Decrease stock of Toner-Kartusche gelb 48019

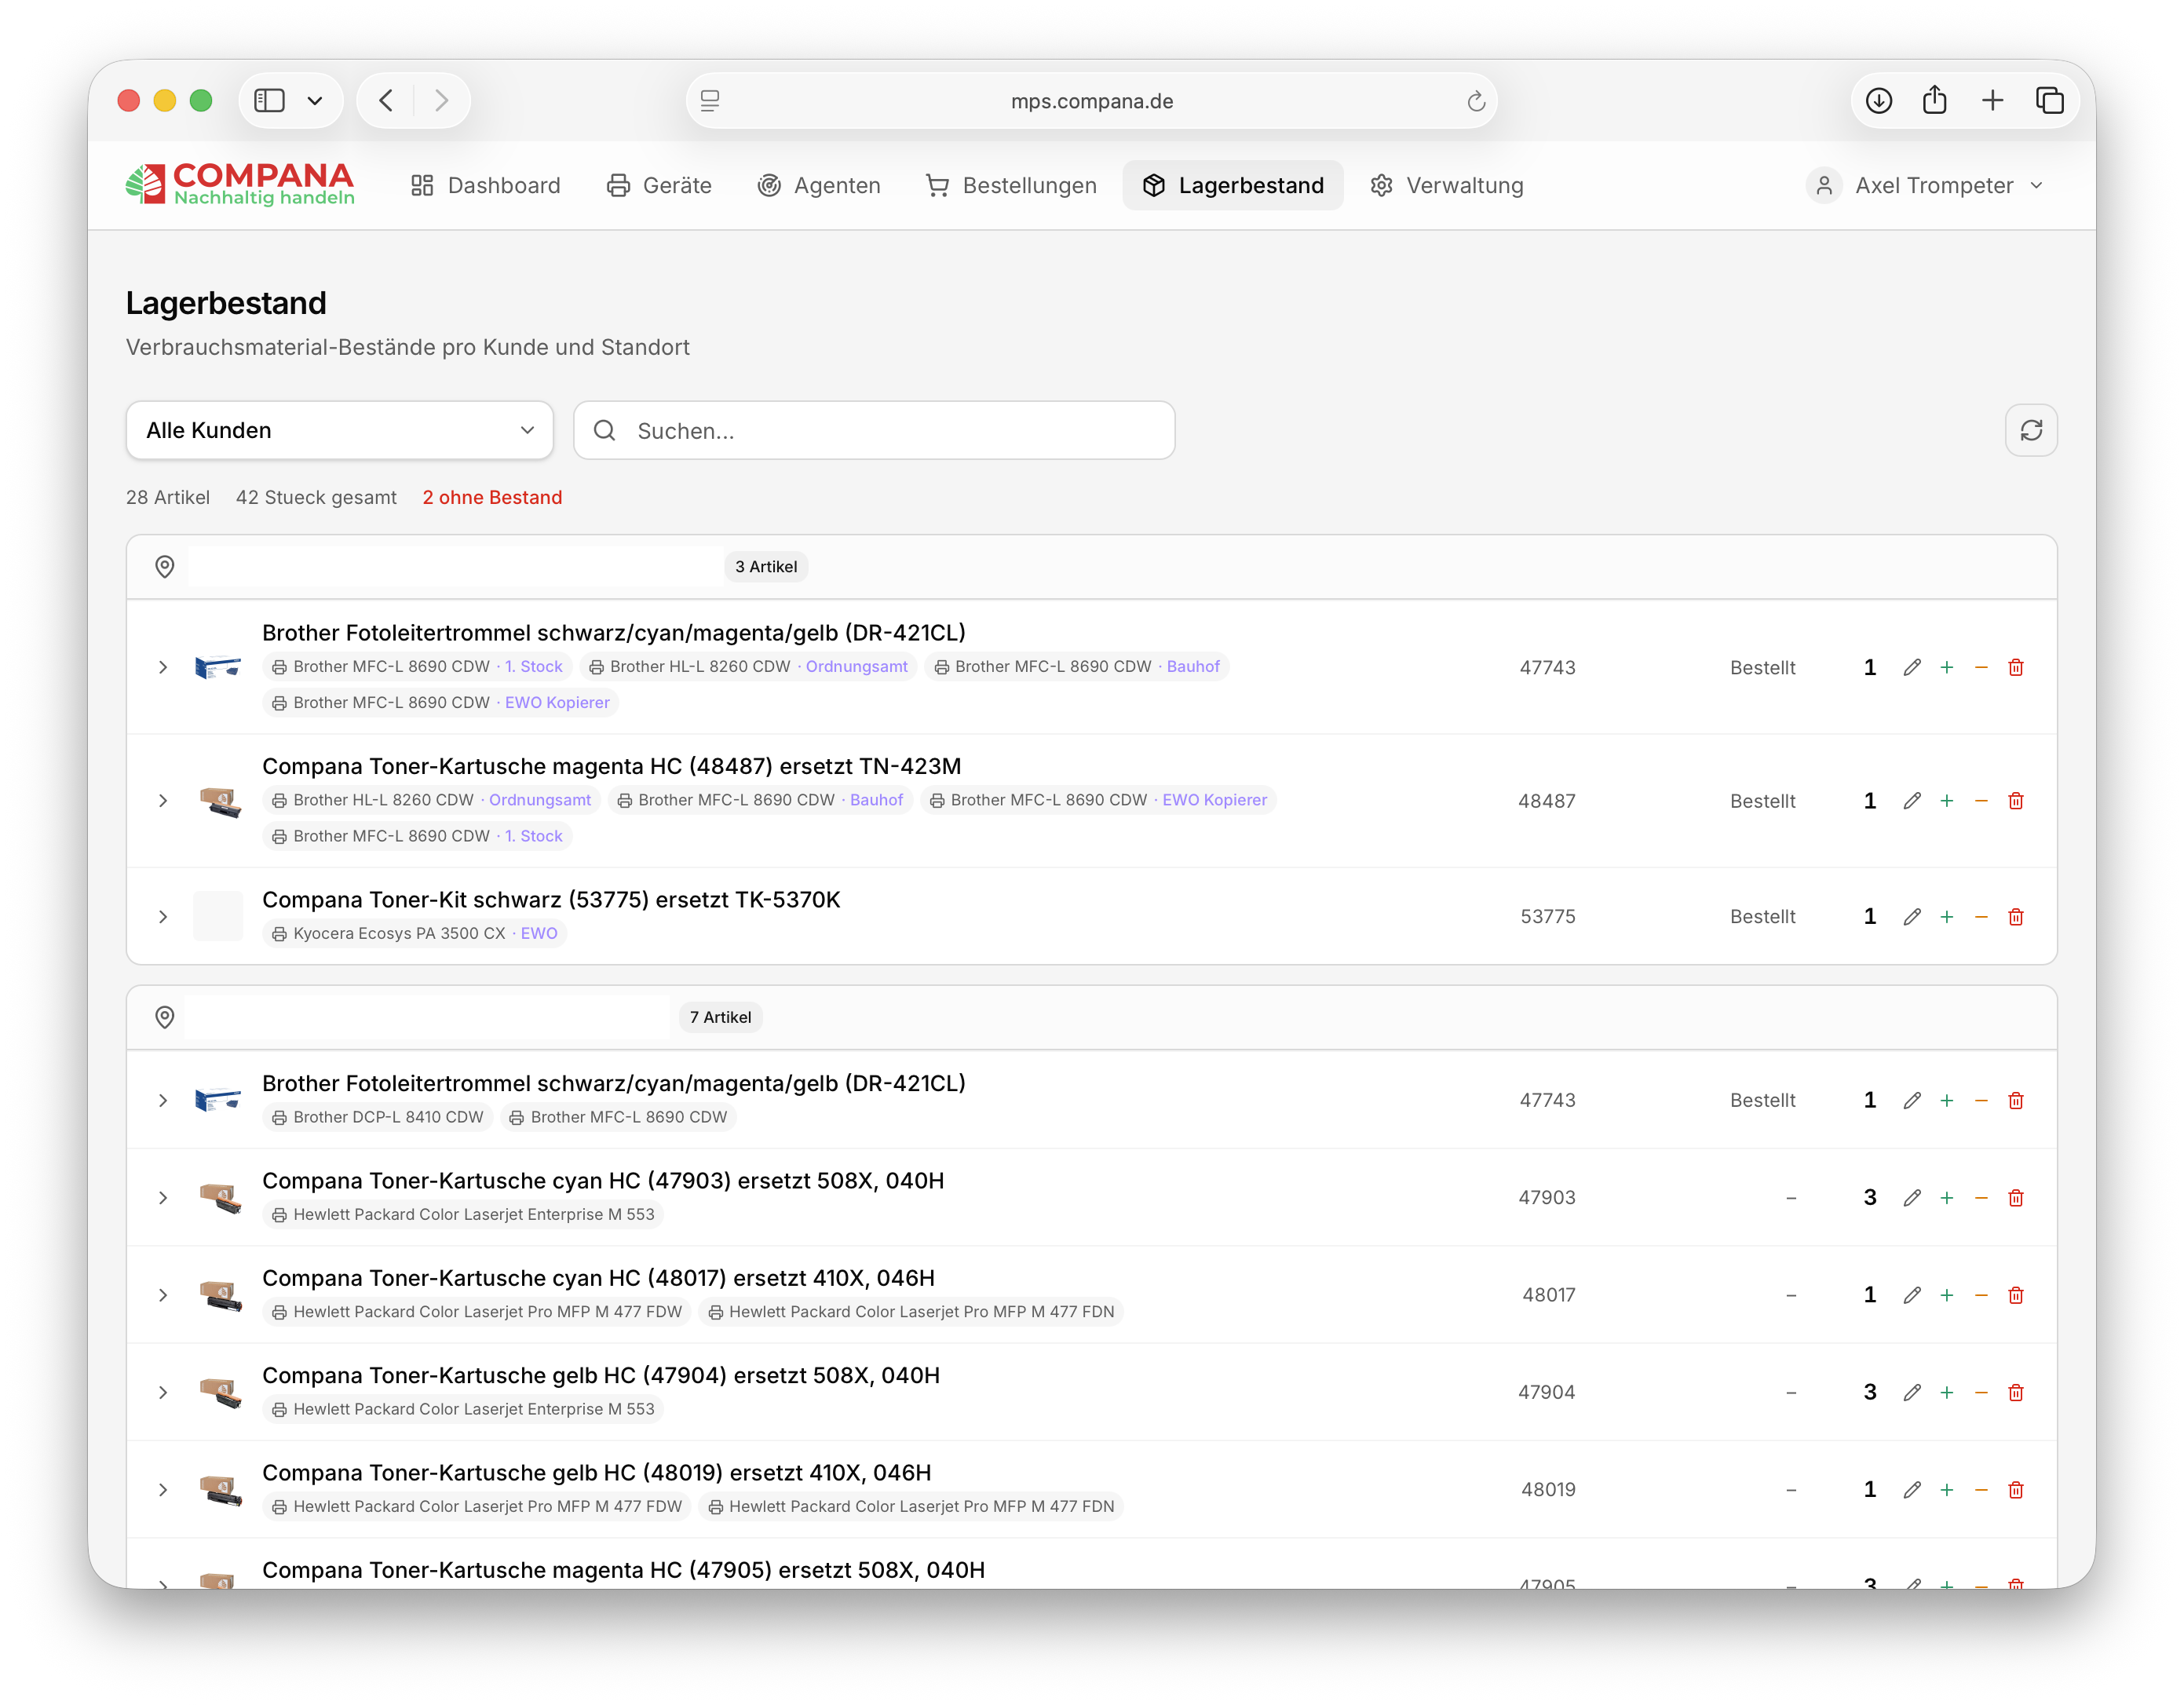click(x=1980, y=1490)
